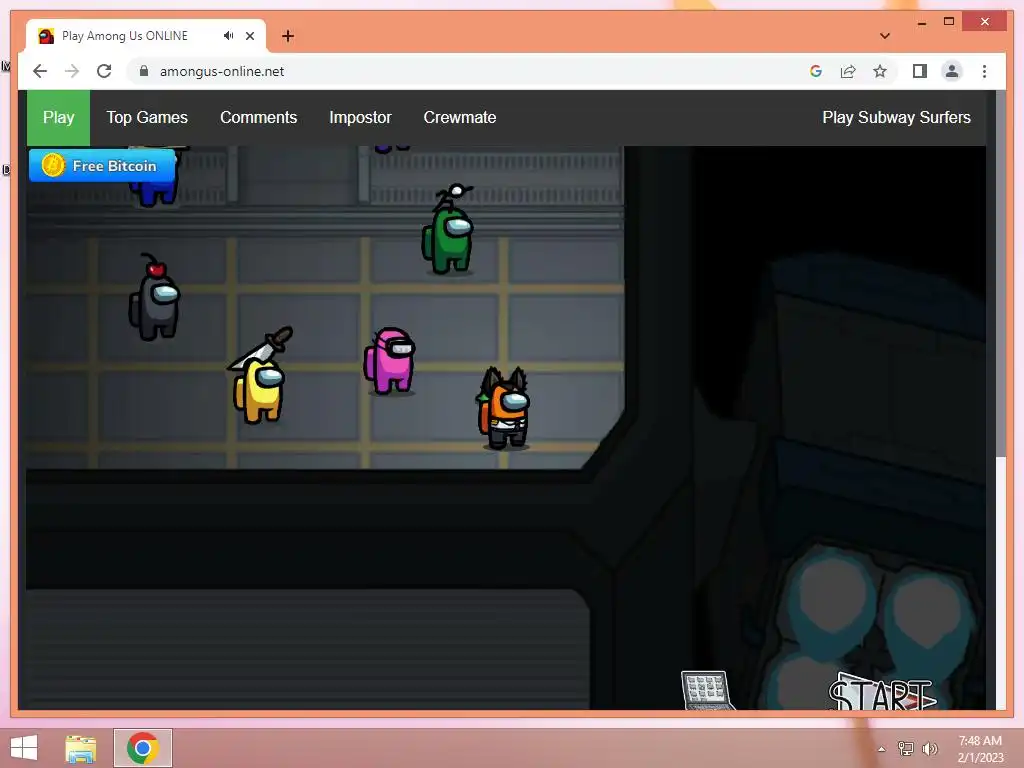Bookmark page with the star icon
This screenshot has height=768, width=1024.
click(x=880, y=71)
